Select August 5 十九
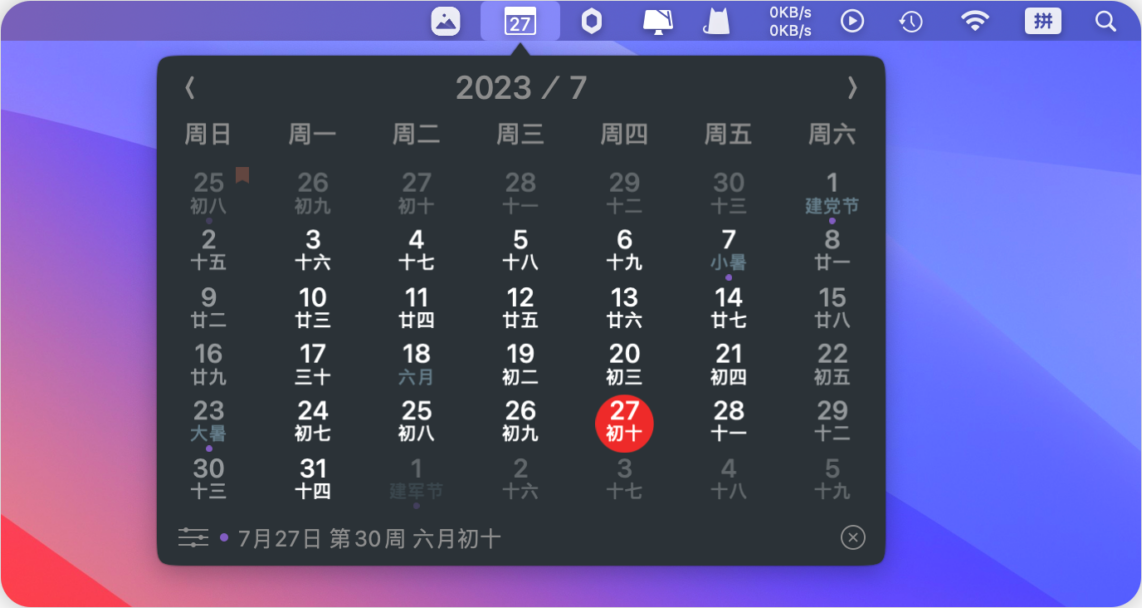The width and height of the screenshot is (1142, 608). click(x=832, y=479)
